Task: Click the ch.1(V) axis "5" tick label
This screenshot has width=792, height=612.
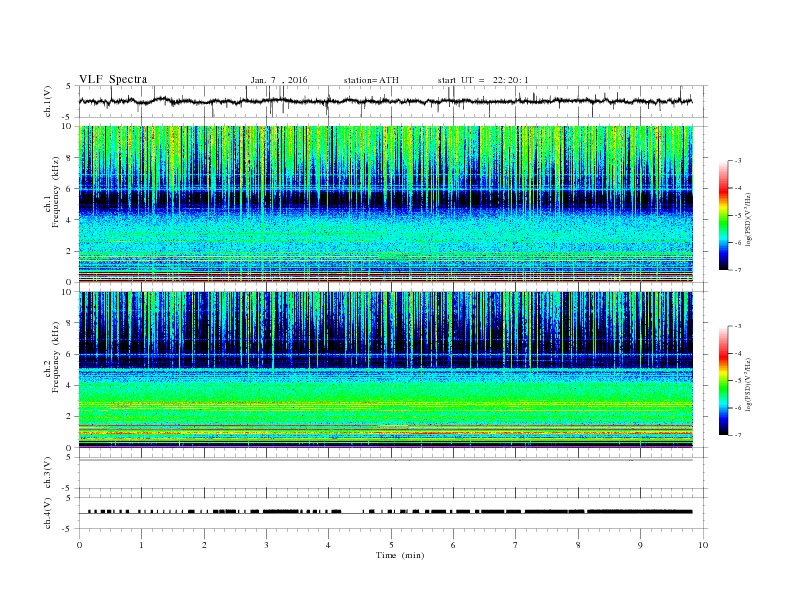Action: tap(69, 86)
